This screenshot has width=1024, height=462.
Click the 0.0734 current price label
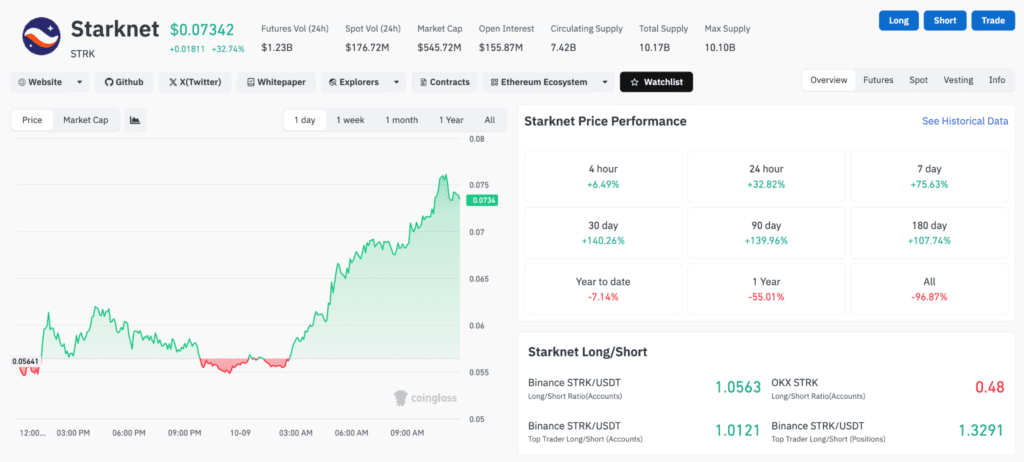coord(481,201)
